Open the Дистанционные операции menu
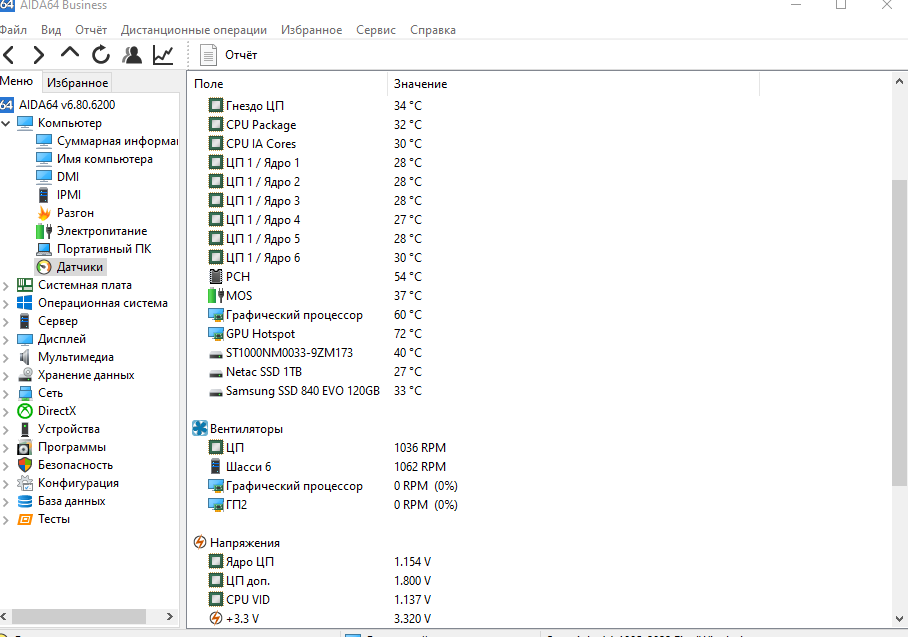Image resolution: width=908 pixels, height=637 pixels. (193, 30)
